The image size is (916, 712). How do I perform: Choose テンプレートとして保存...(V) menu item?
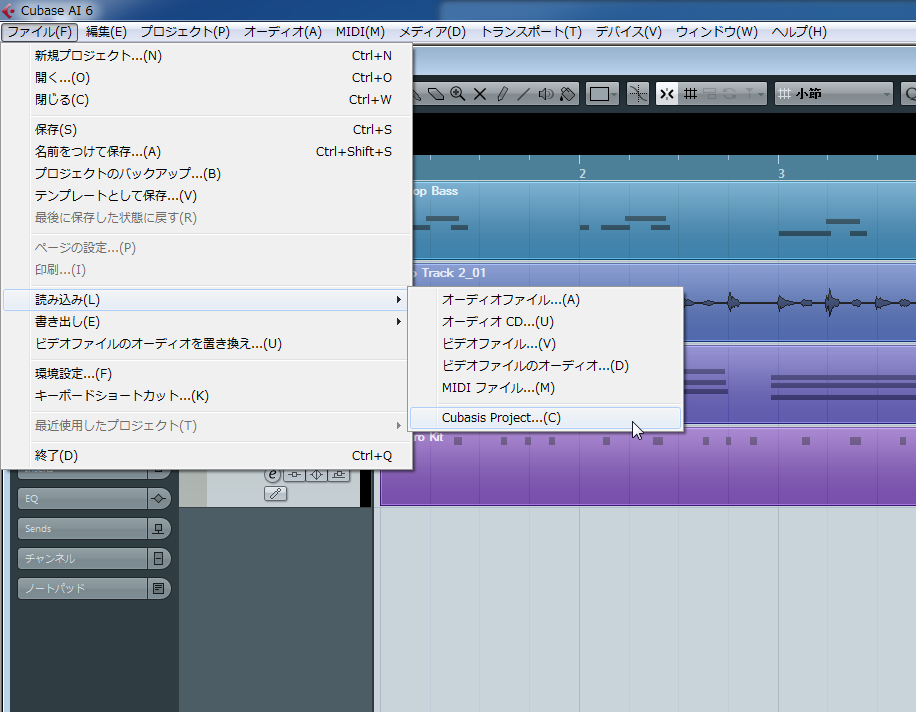[x=207, y=196]
